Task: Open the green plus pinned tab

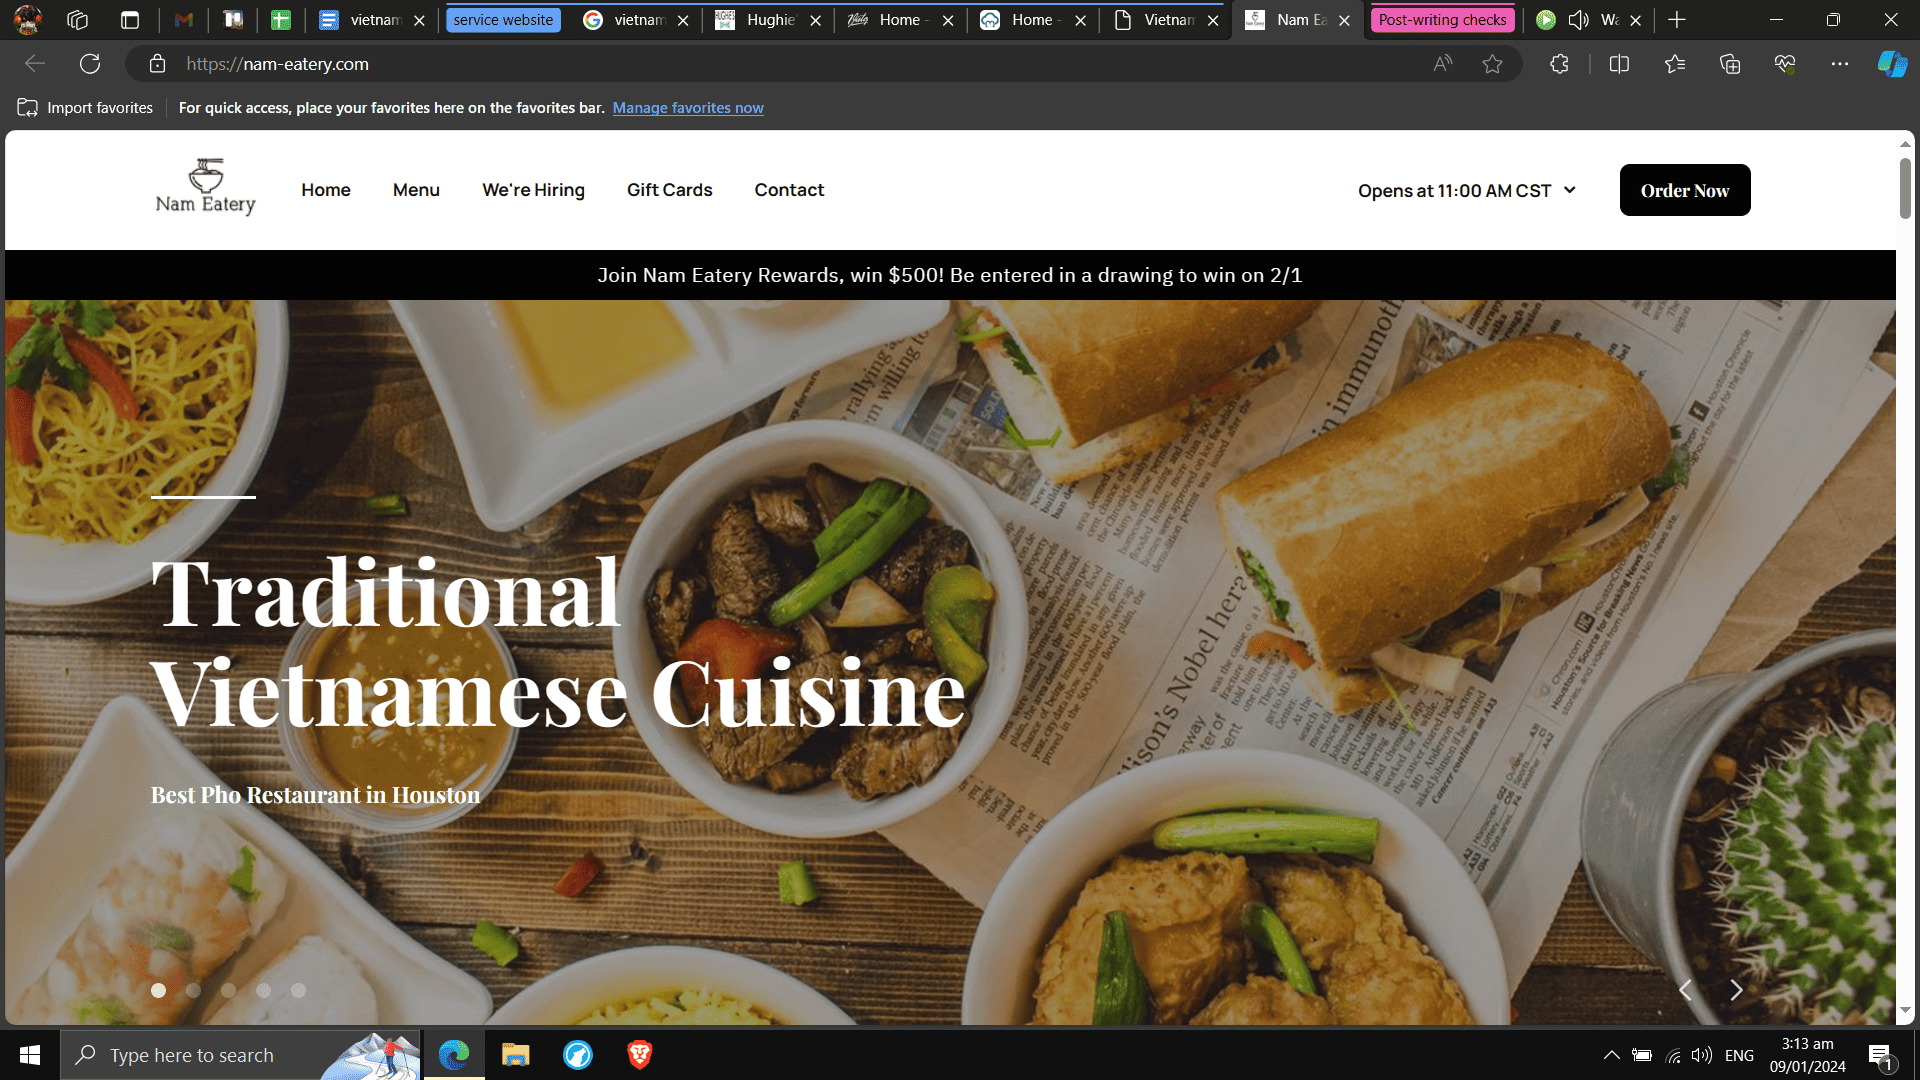Action: [x=281, y=20]
